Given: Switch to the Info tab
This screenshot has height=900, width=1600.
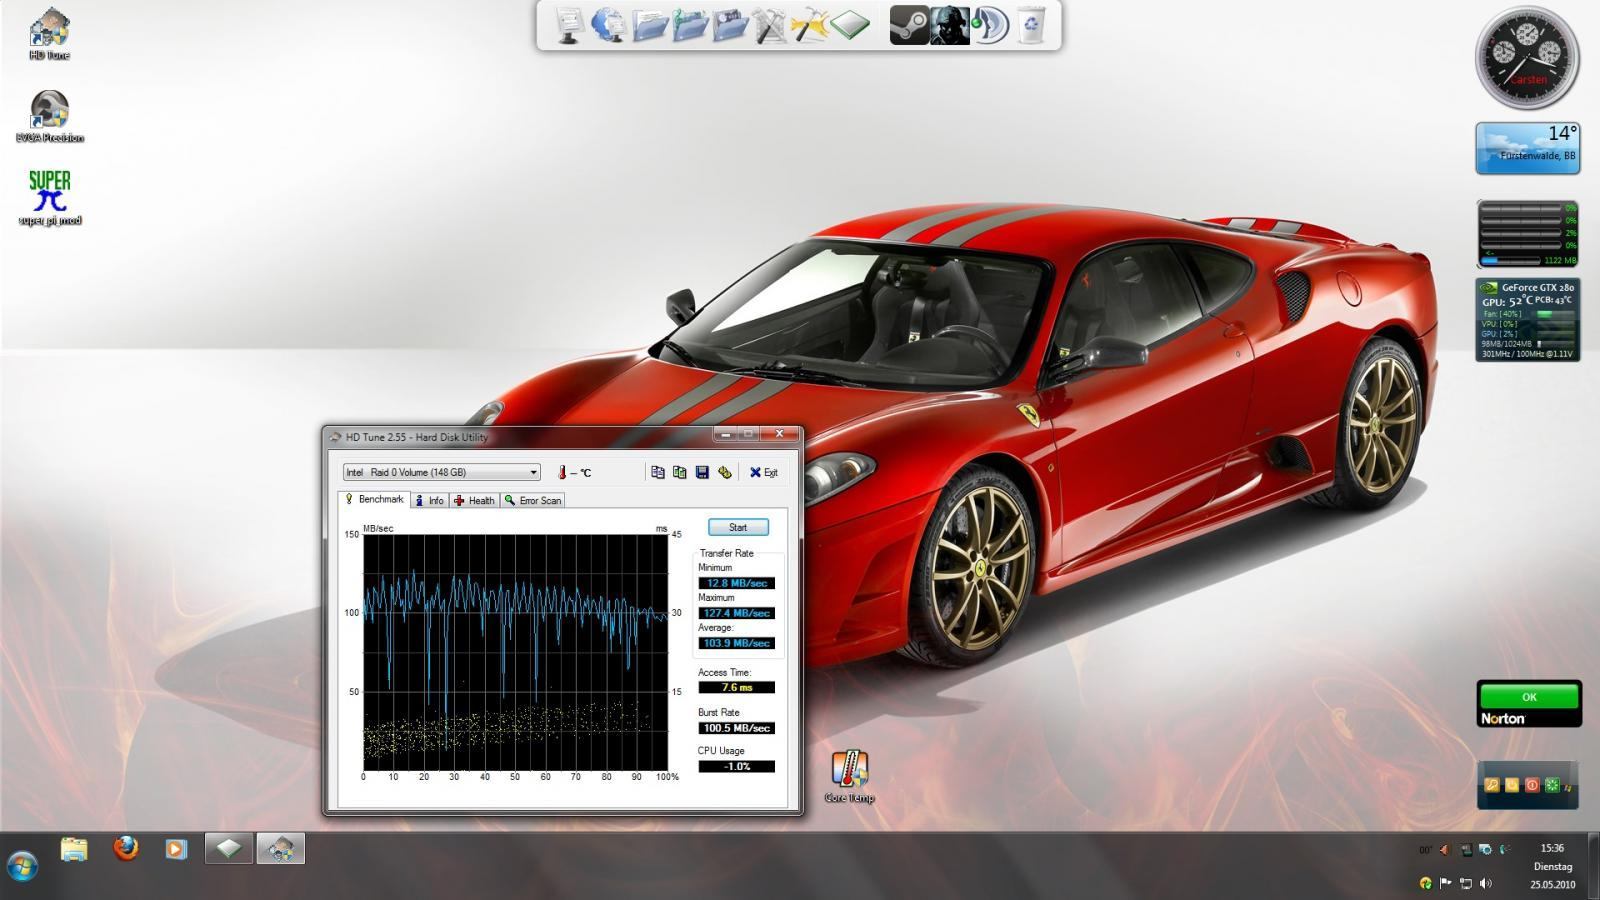Looking at the screenshot, I should tap(430, 500).
